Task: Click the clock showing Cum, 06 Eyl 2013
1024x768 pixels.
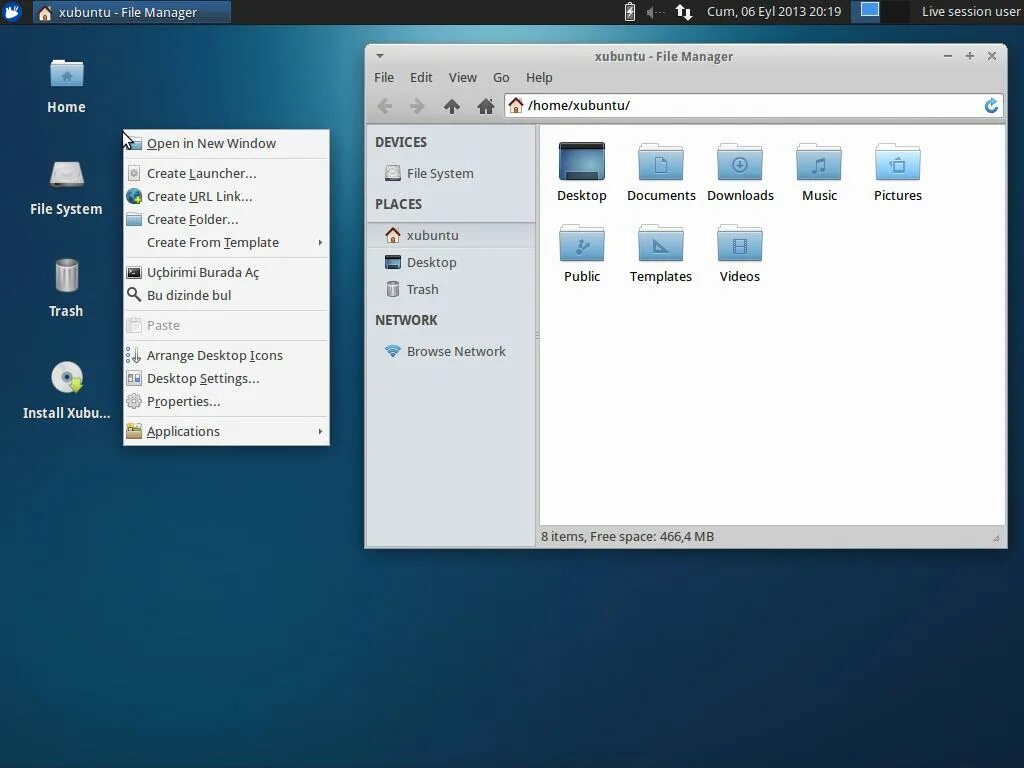Action: point(774,12)
